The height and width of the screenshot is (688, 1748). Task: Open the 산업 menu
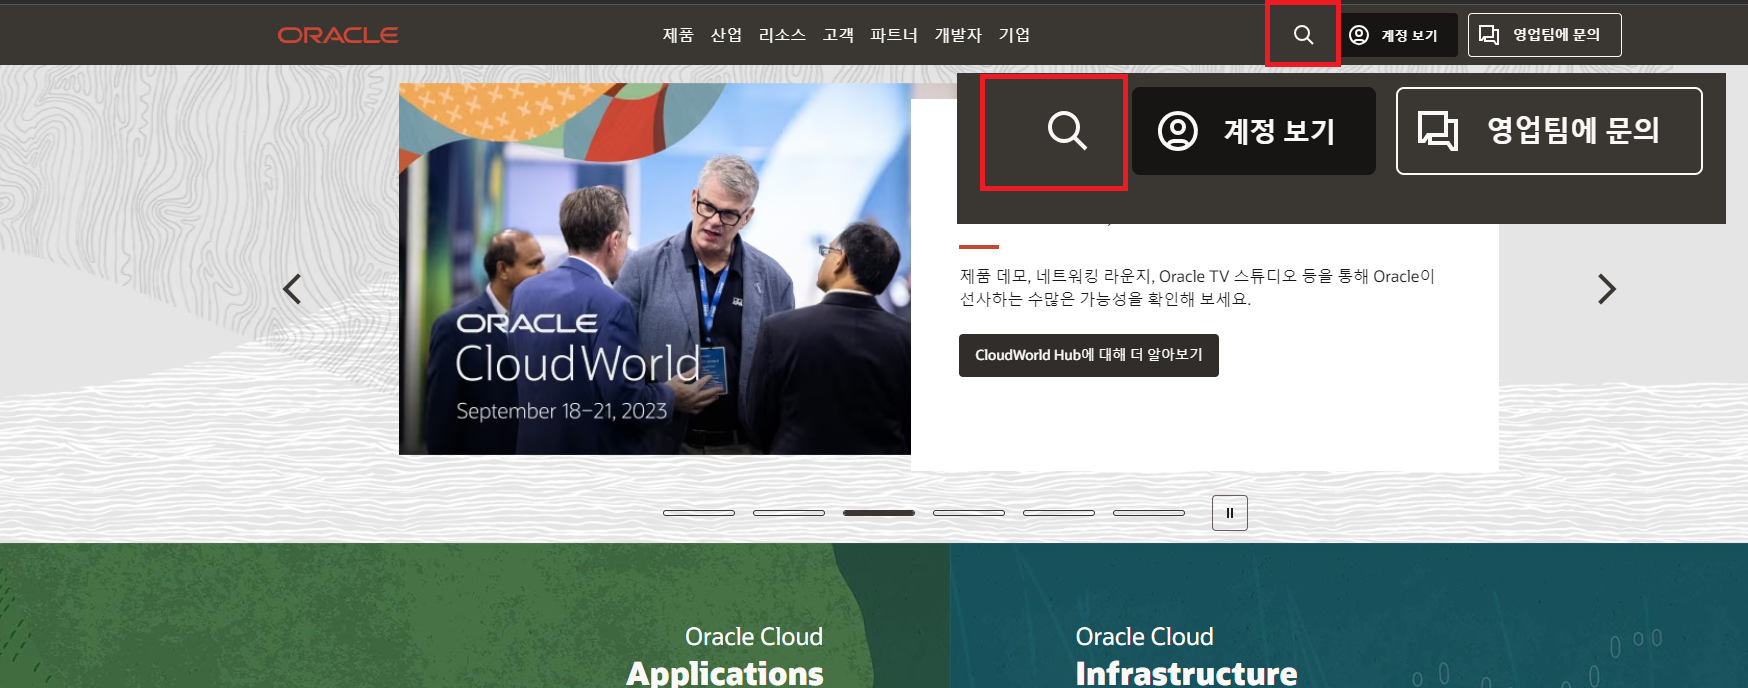(726, 35)
